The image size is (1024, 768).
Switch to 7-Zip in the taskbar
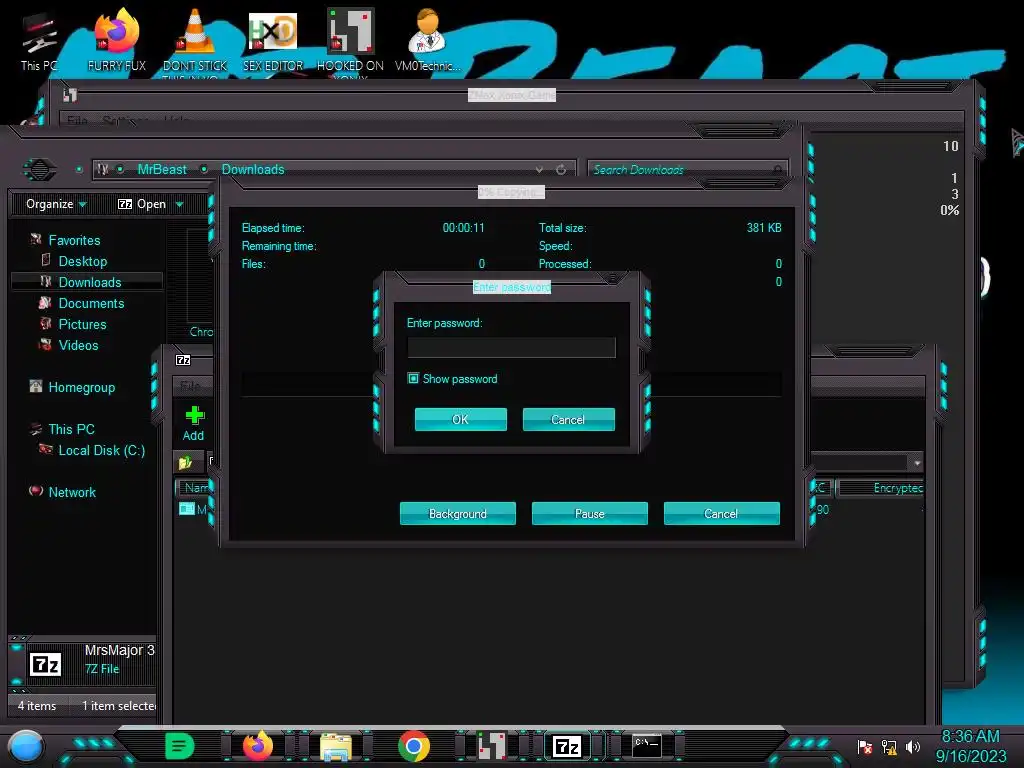[x=566, y=746]
